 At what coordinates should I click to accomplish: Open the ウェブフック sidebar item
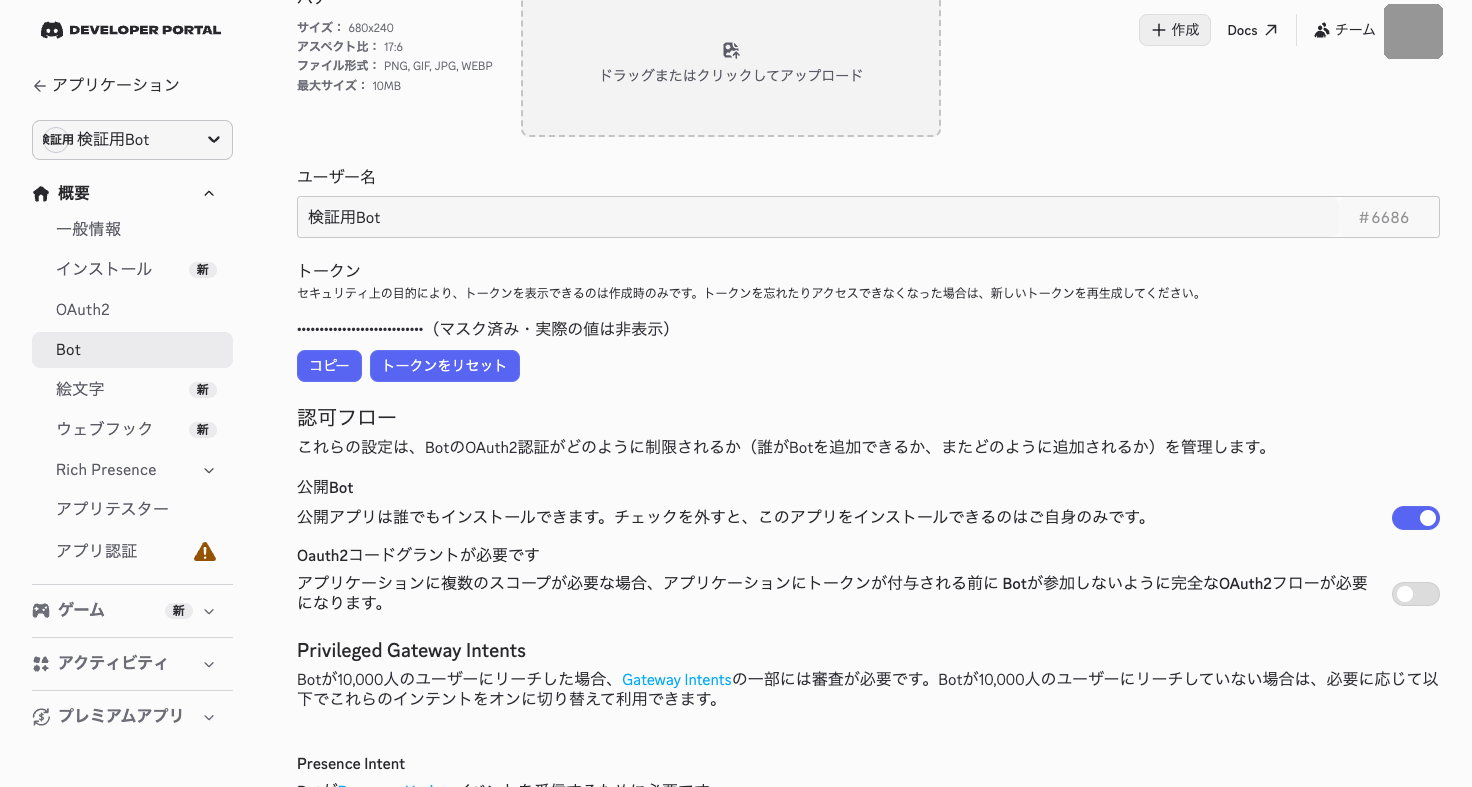(x=132, y=429)
